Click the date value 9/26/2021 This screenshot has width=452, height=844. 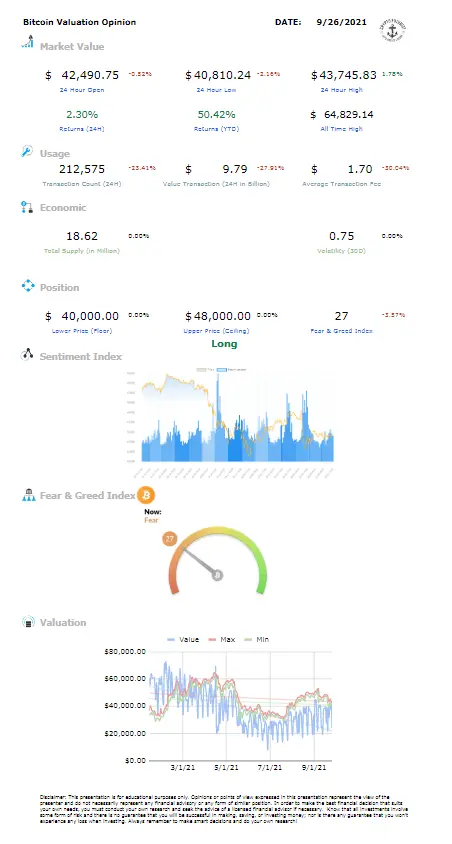point(342,22)
